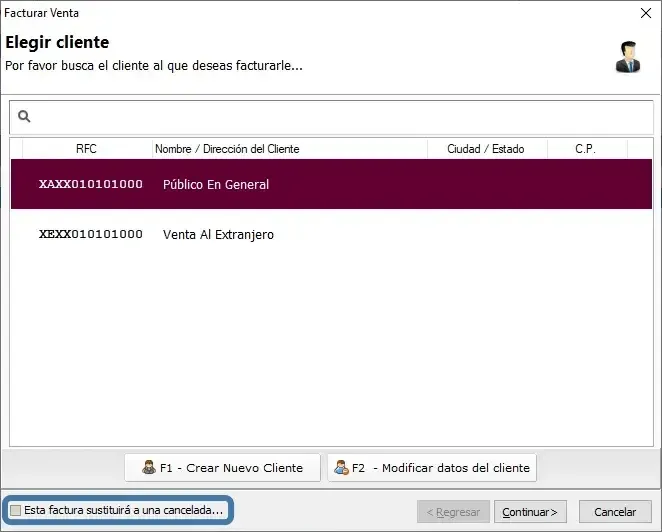The height and width of the screenshot is (532, 662).
Task: Click the new client person icon
Action: 149,467
